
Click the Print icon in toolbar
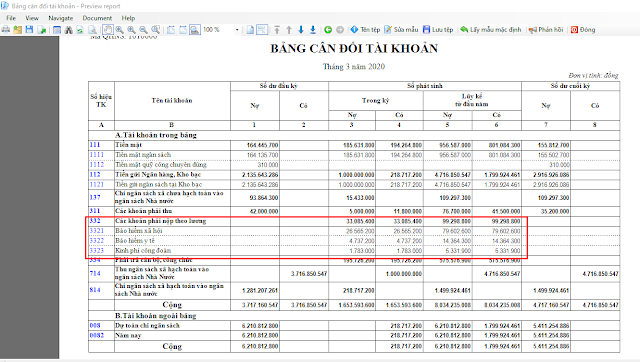(x=6, y=30)
